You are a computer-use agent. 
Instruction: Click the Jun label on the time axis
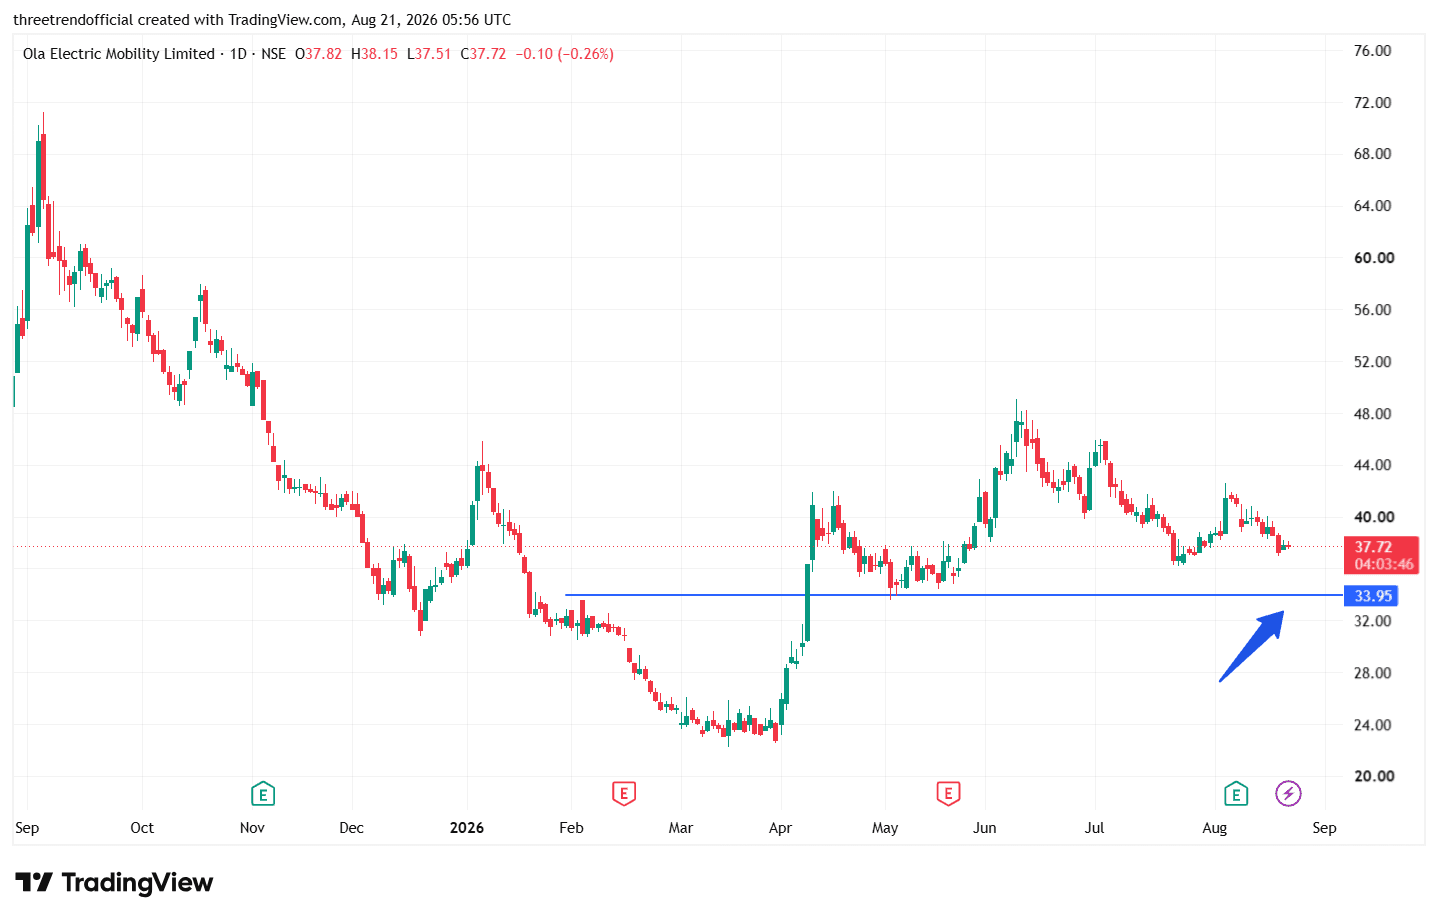pyautogui.click(x=985, y=828)
